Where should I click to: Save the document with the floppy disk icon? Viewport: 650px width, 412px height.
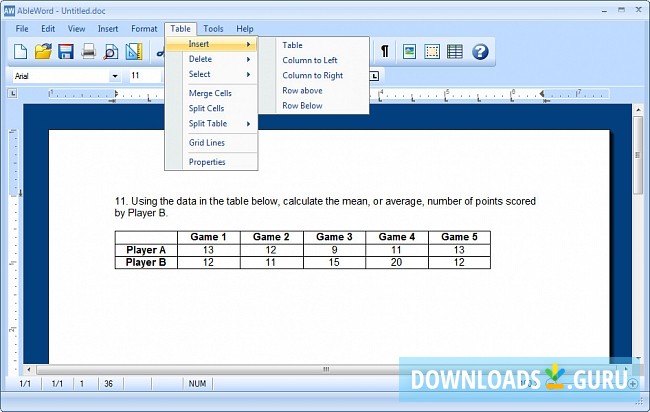[x=65, y=52]
